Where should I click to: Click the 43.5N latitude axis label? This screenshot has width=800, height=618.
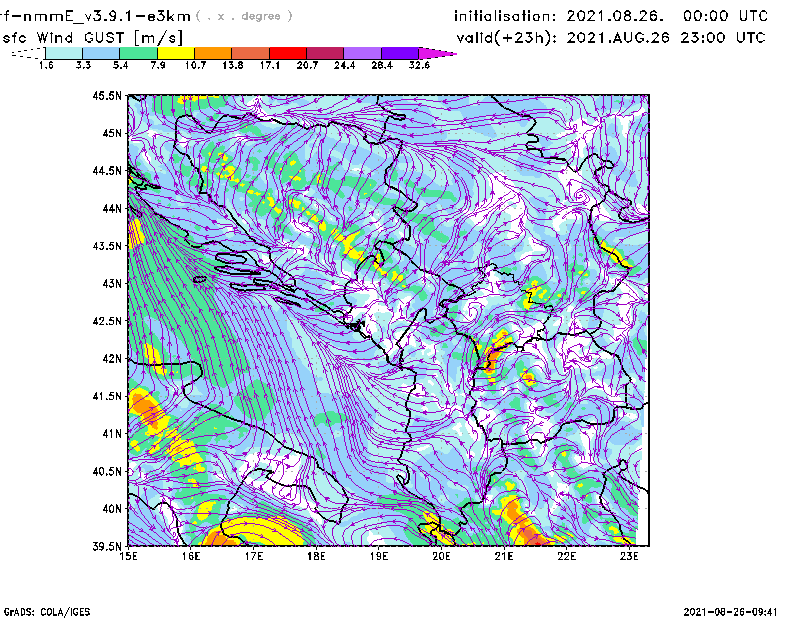point(107,246)
